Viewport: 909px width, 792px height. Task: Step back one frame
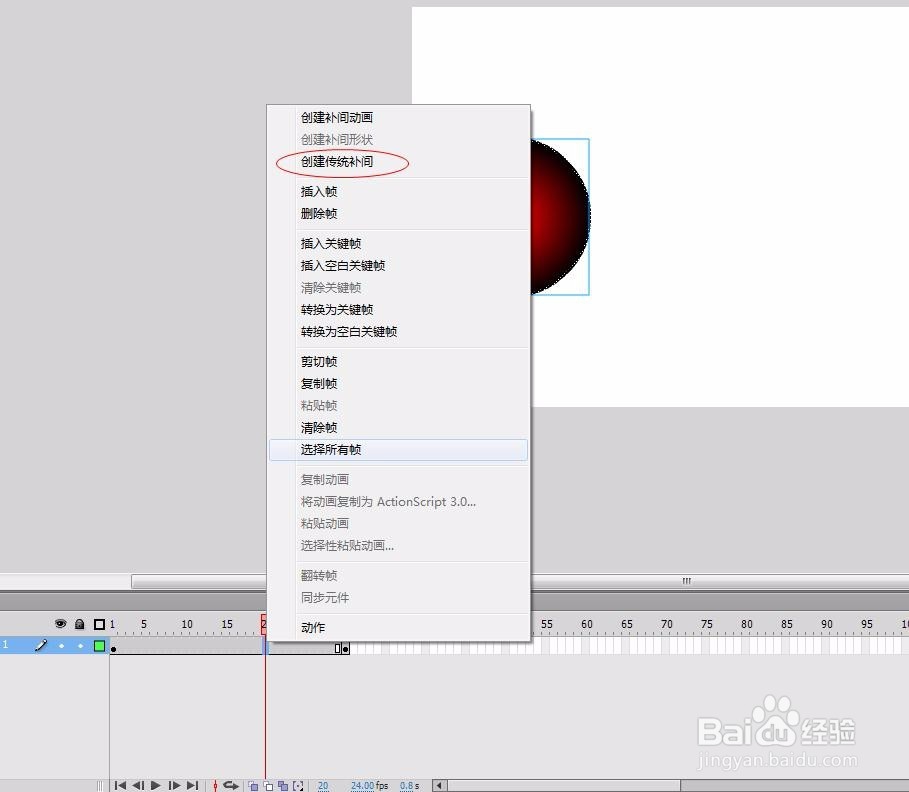(x=138, y=785)
